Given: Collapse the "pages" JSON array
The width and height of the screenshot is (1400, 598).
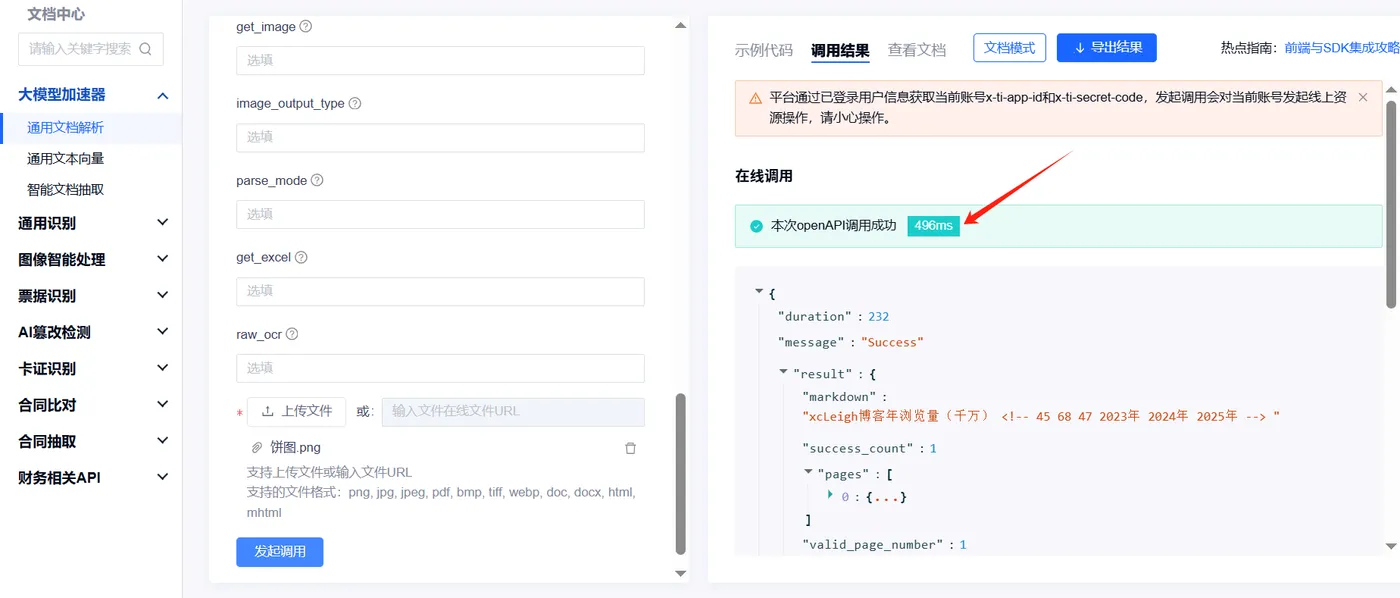Looking at the screenshot, I should tap(808, 472).
